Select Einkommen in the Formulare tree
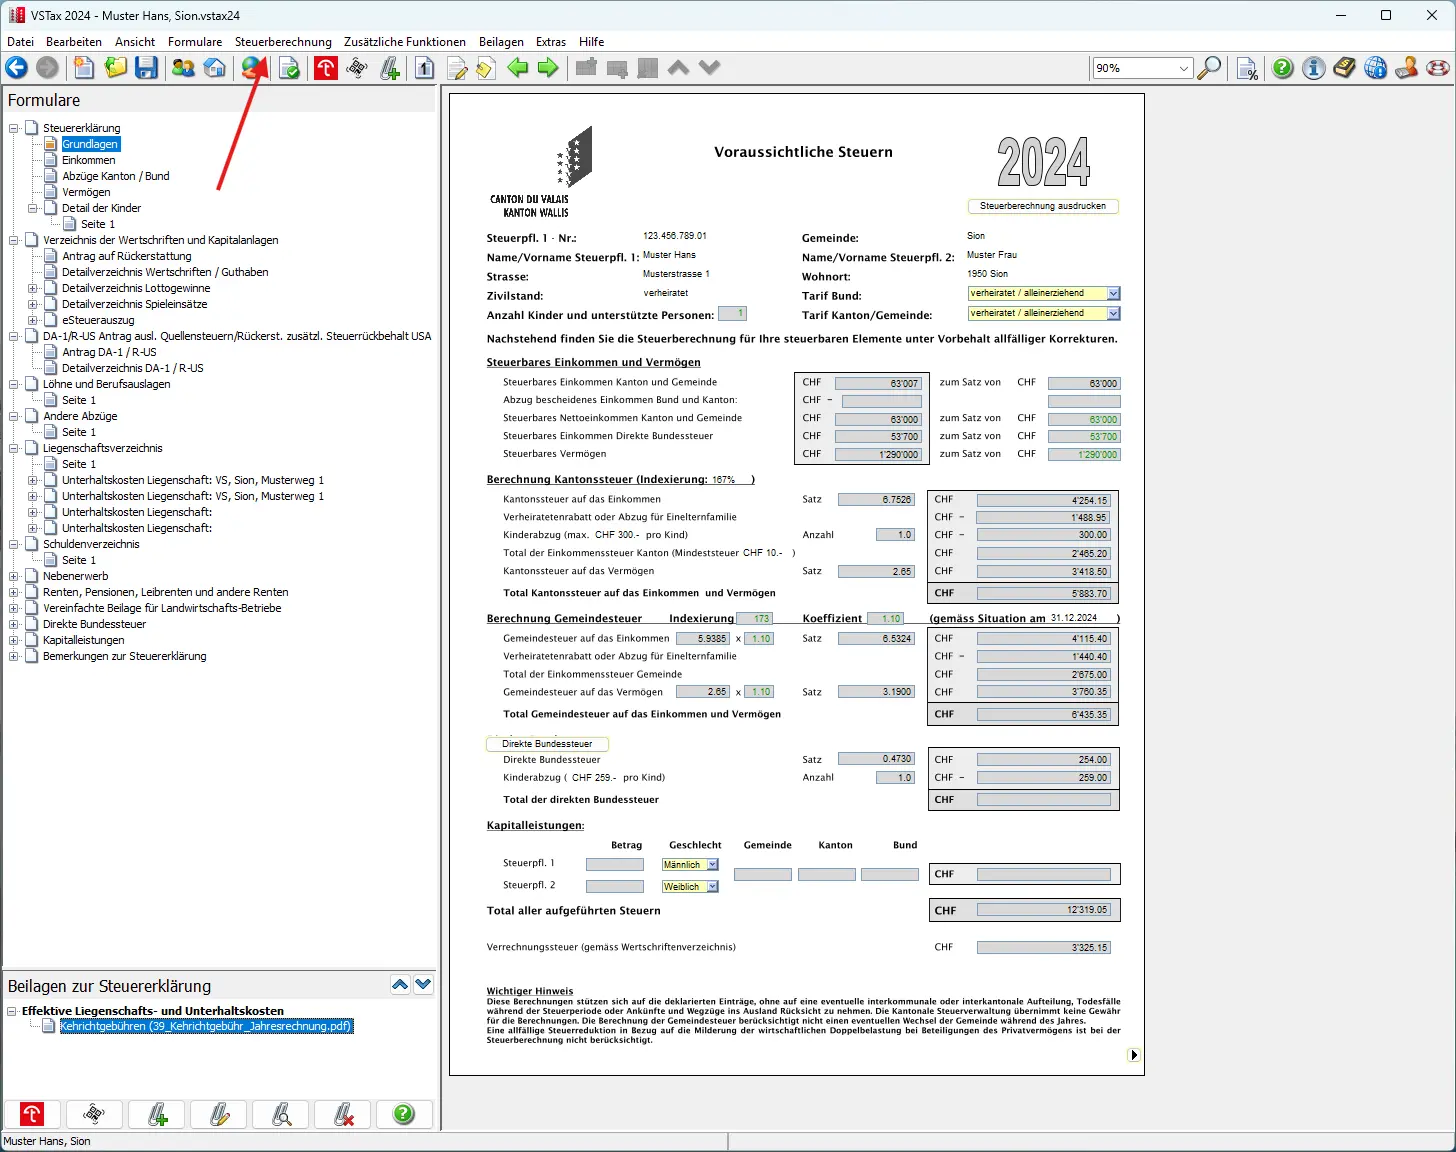The image size is (1456, 1152). (88, 160)
